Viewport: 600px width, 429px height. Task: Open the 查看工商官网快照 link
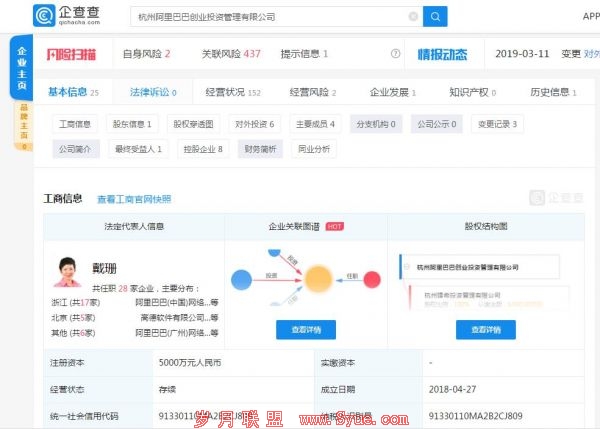(x=134, y=199)
